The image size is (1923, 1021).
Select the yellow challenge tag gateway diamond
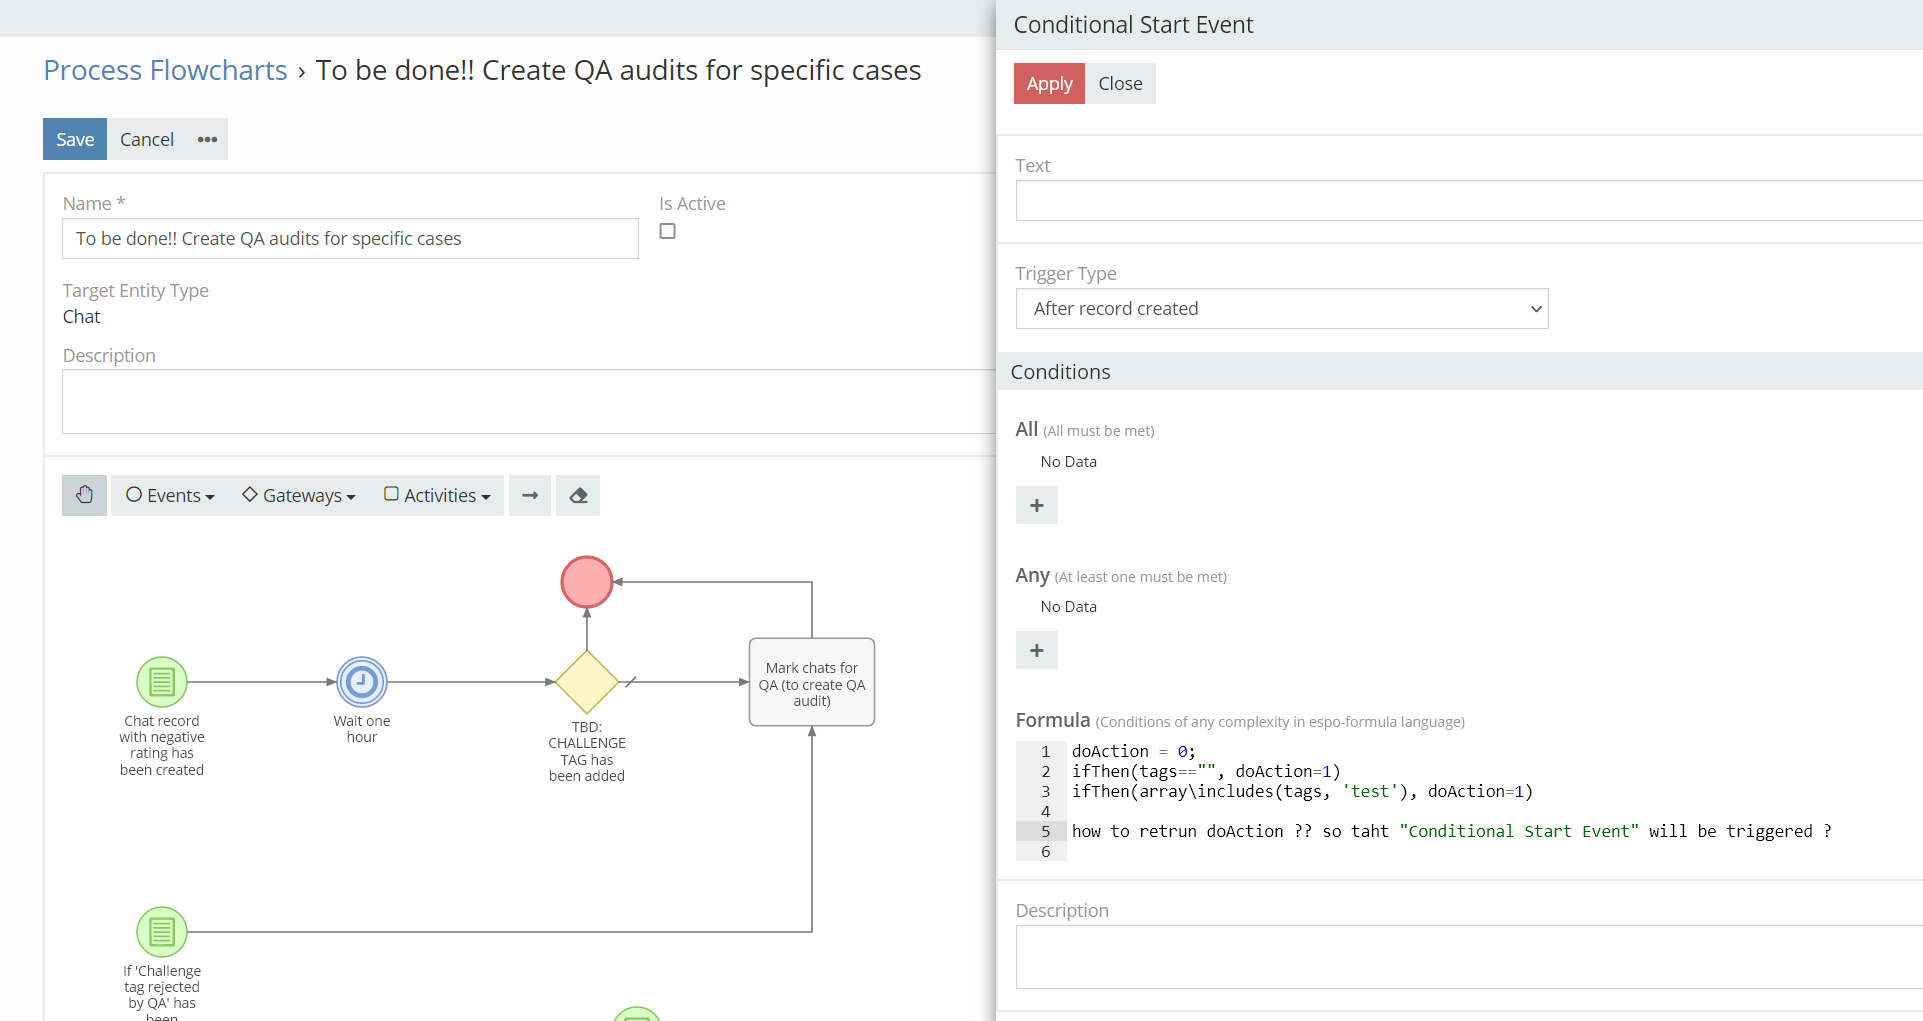point(587,682)
